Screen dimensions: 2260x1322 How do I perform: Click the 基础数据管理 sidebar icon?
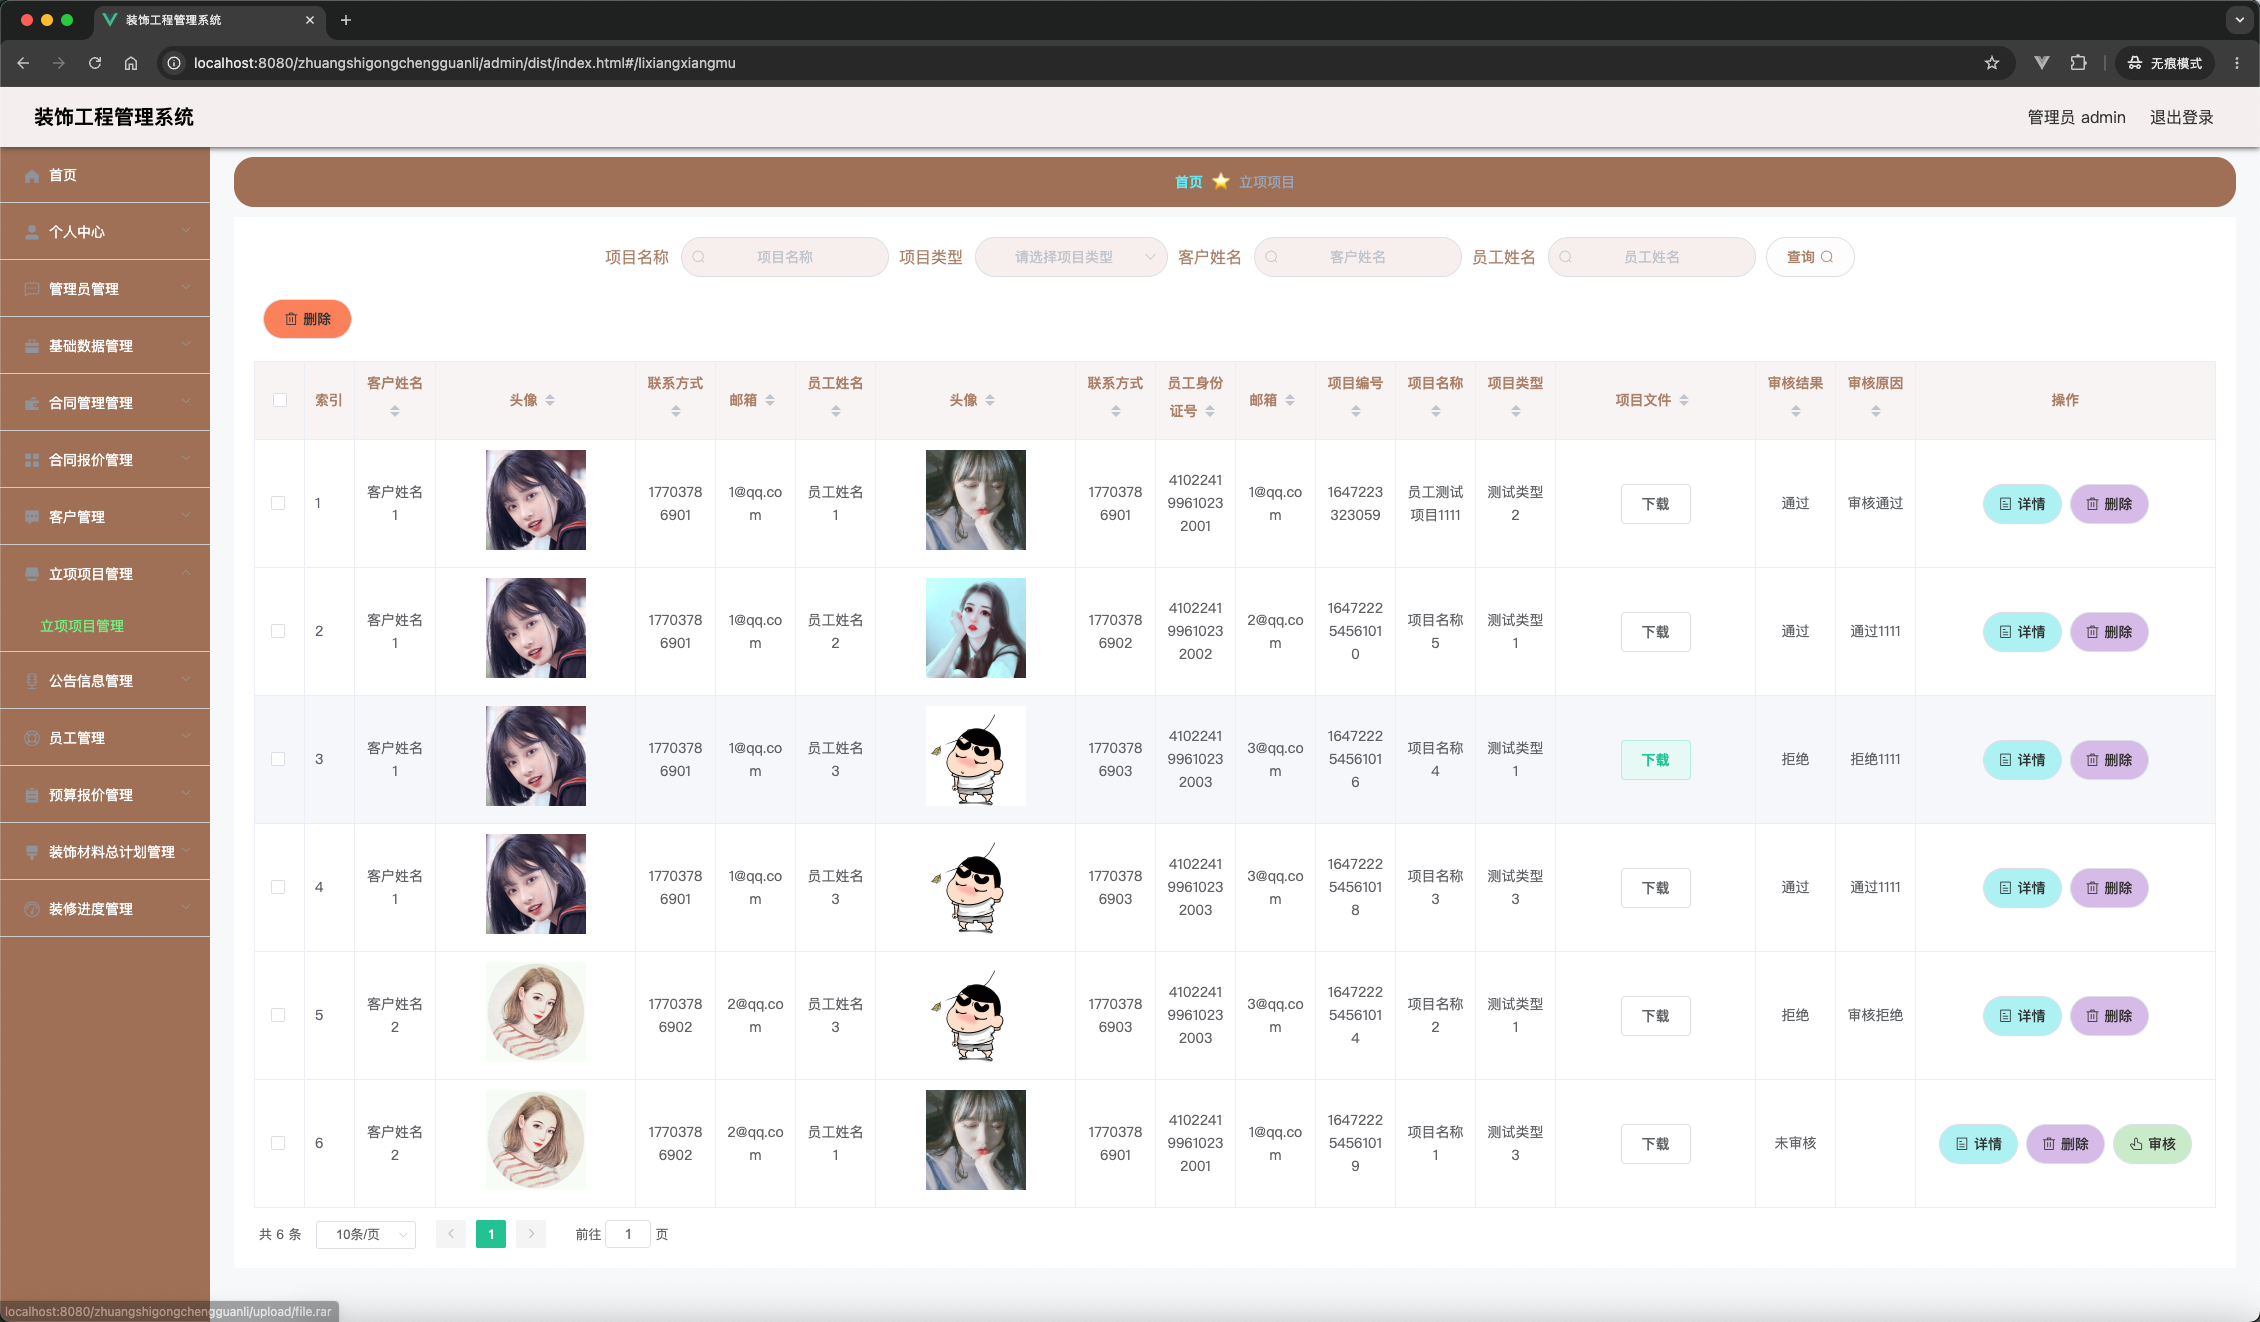(x=32, y=347)
